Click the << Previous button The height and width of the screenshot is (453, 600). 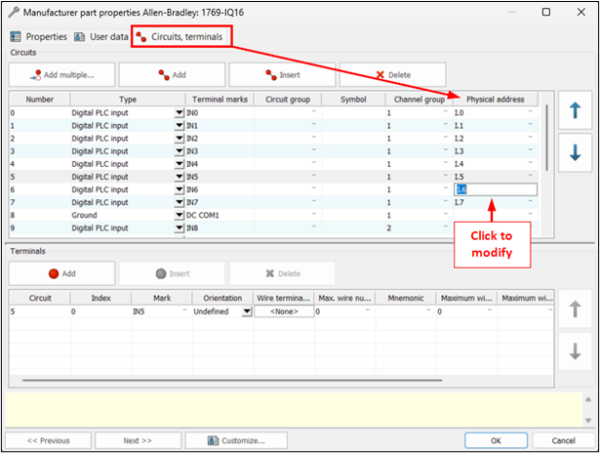coord(48,440)
